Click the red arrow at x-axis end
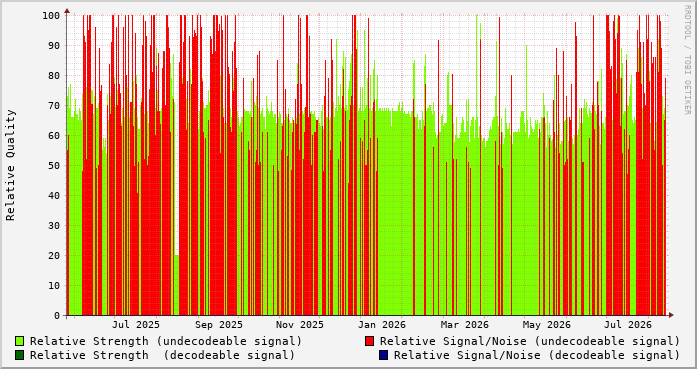697x369 pixels. tap(671, 315)
